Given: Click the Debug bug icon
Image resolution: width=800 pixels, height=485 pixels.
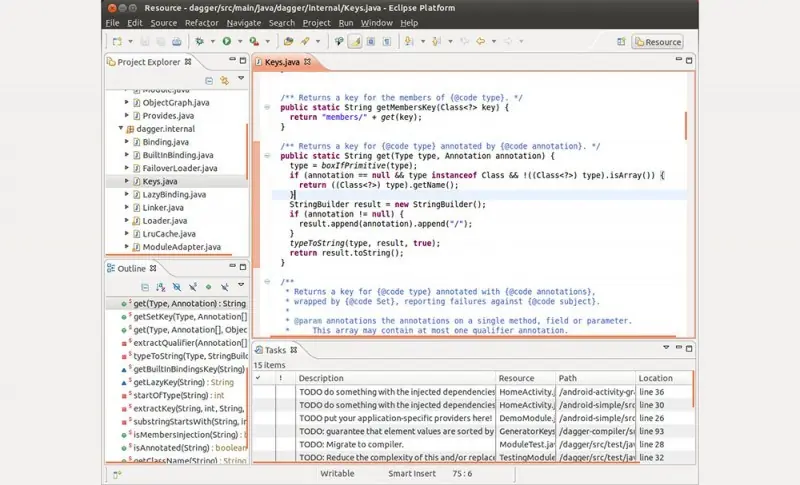Looking at the screenshot, I should [x=199, y=42].
